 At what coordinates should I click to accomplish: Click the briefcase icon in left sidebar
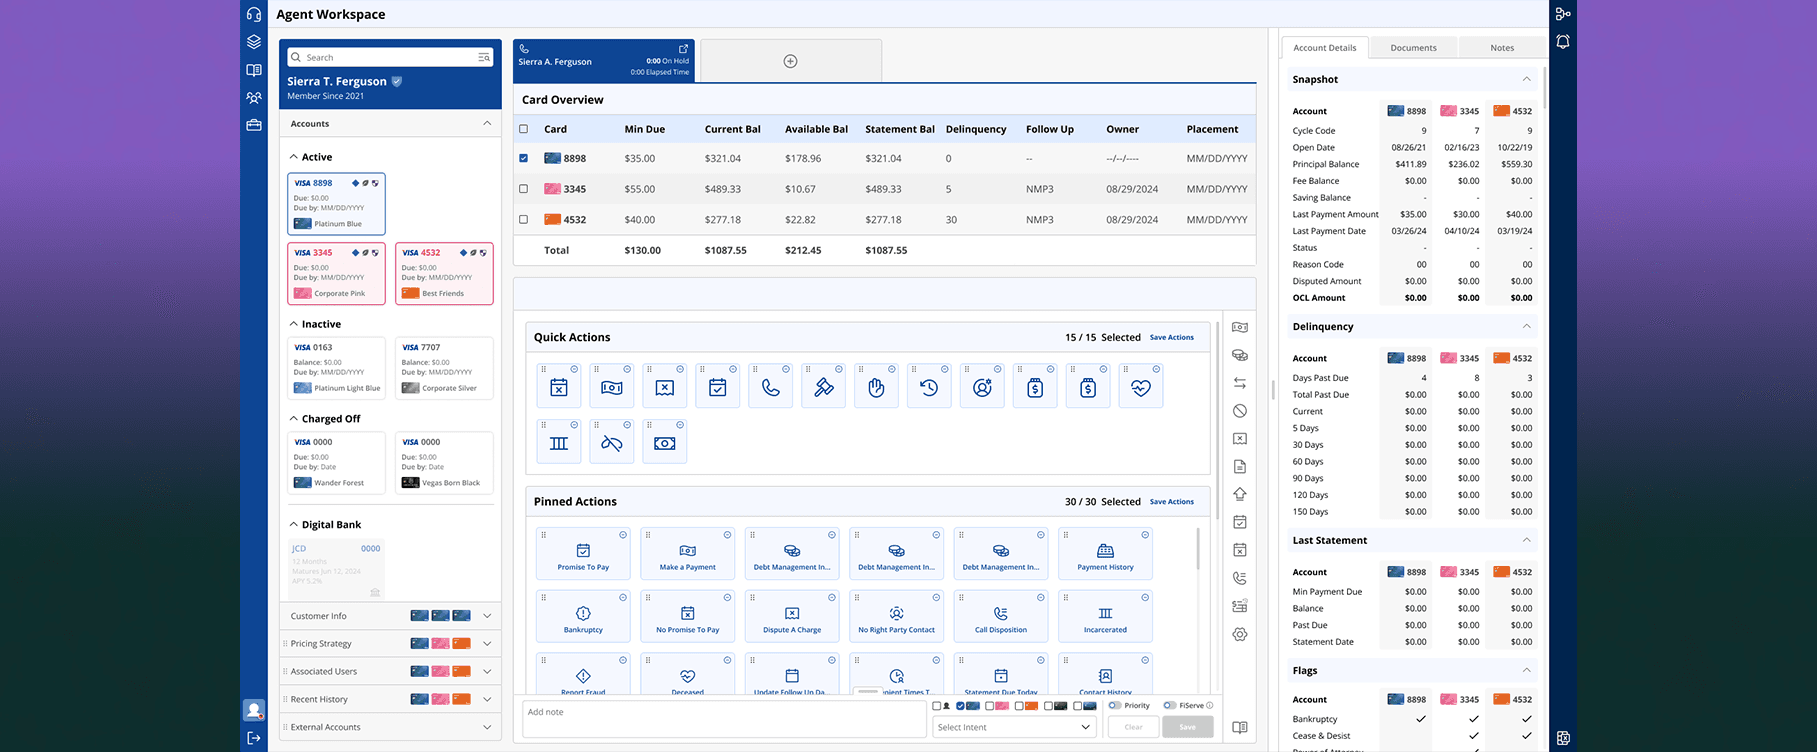254,125
